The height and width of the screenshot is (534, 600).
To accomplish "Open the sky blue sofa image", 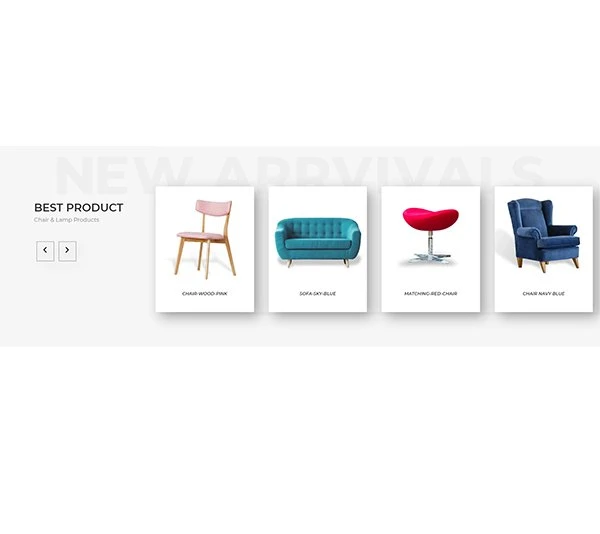I will pyautogui.click(x=318, y=242).
